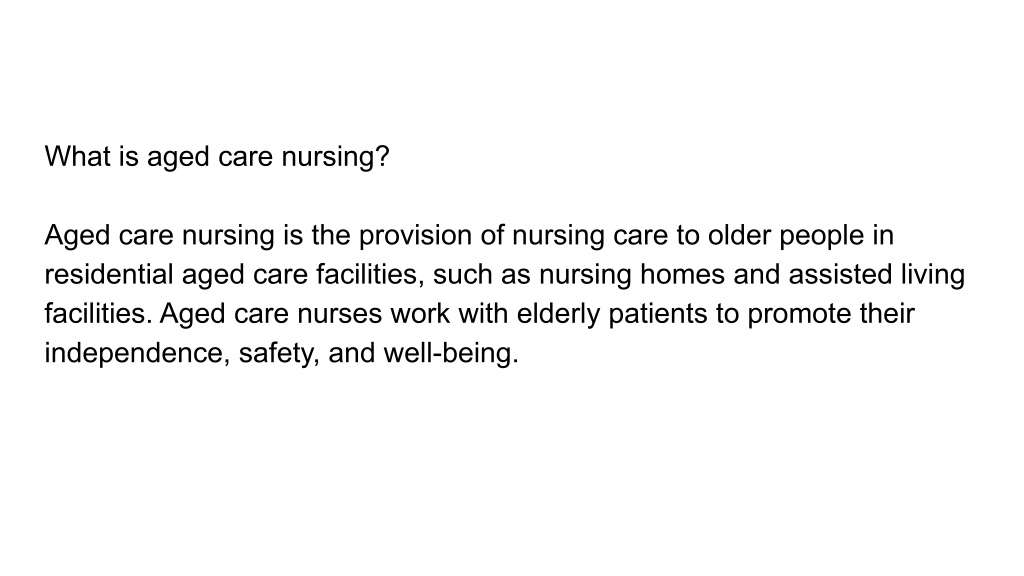1024x576 pixels.
Task: Click the word 'people' in the first line
Action: tap(822, 236)
